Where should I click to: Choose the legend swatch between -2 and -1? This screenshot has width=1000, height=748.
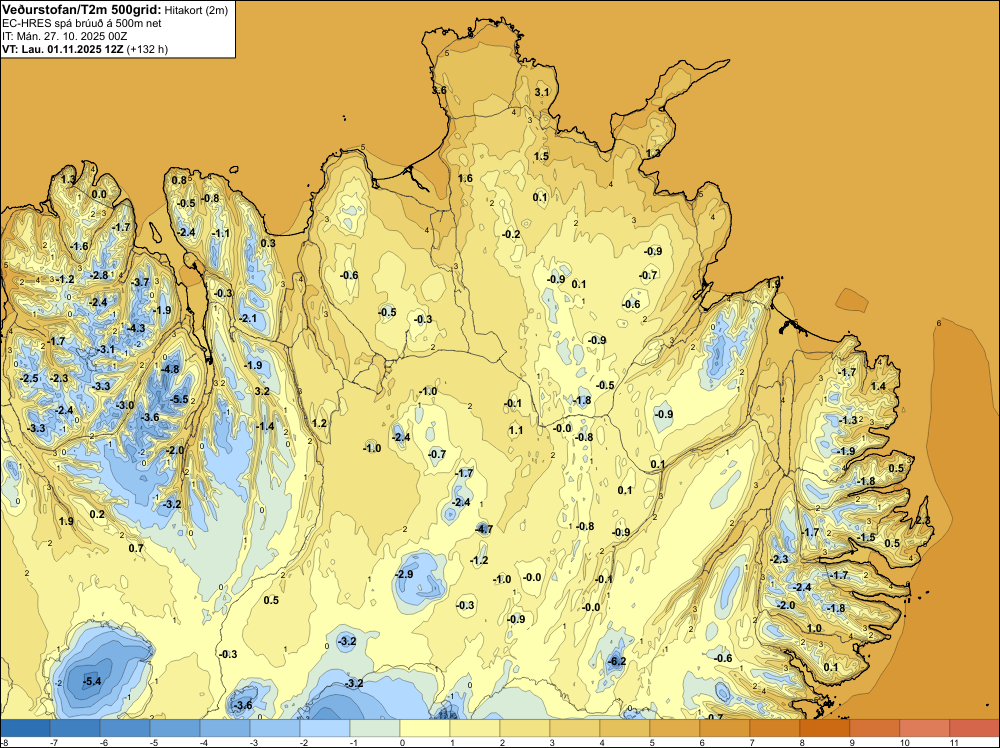click(325, 728)
